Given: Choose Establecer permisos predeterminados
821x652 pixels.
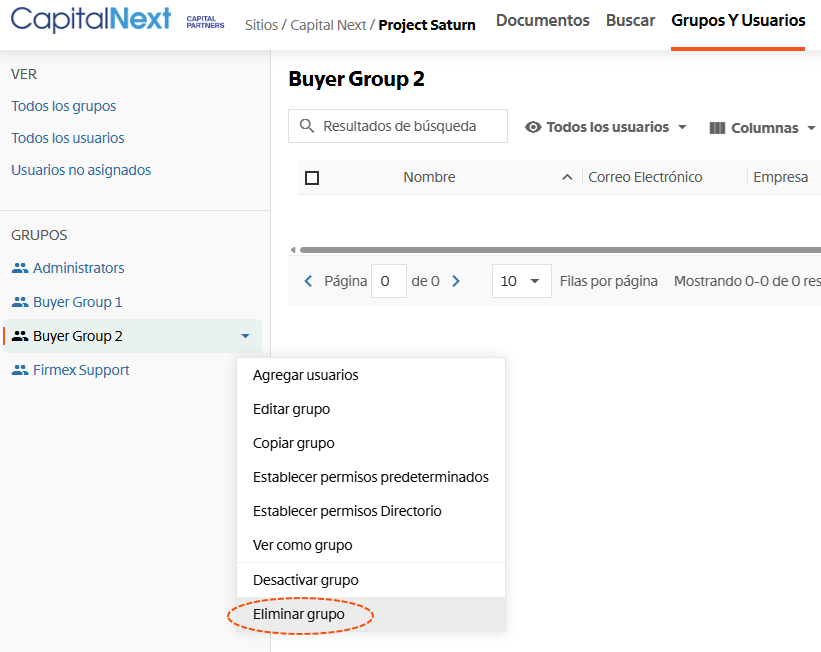Looking at the screenshot, I should 371,477.
